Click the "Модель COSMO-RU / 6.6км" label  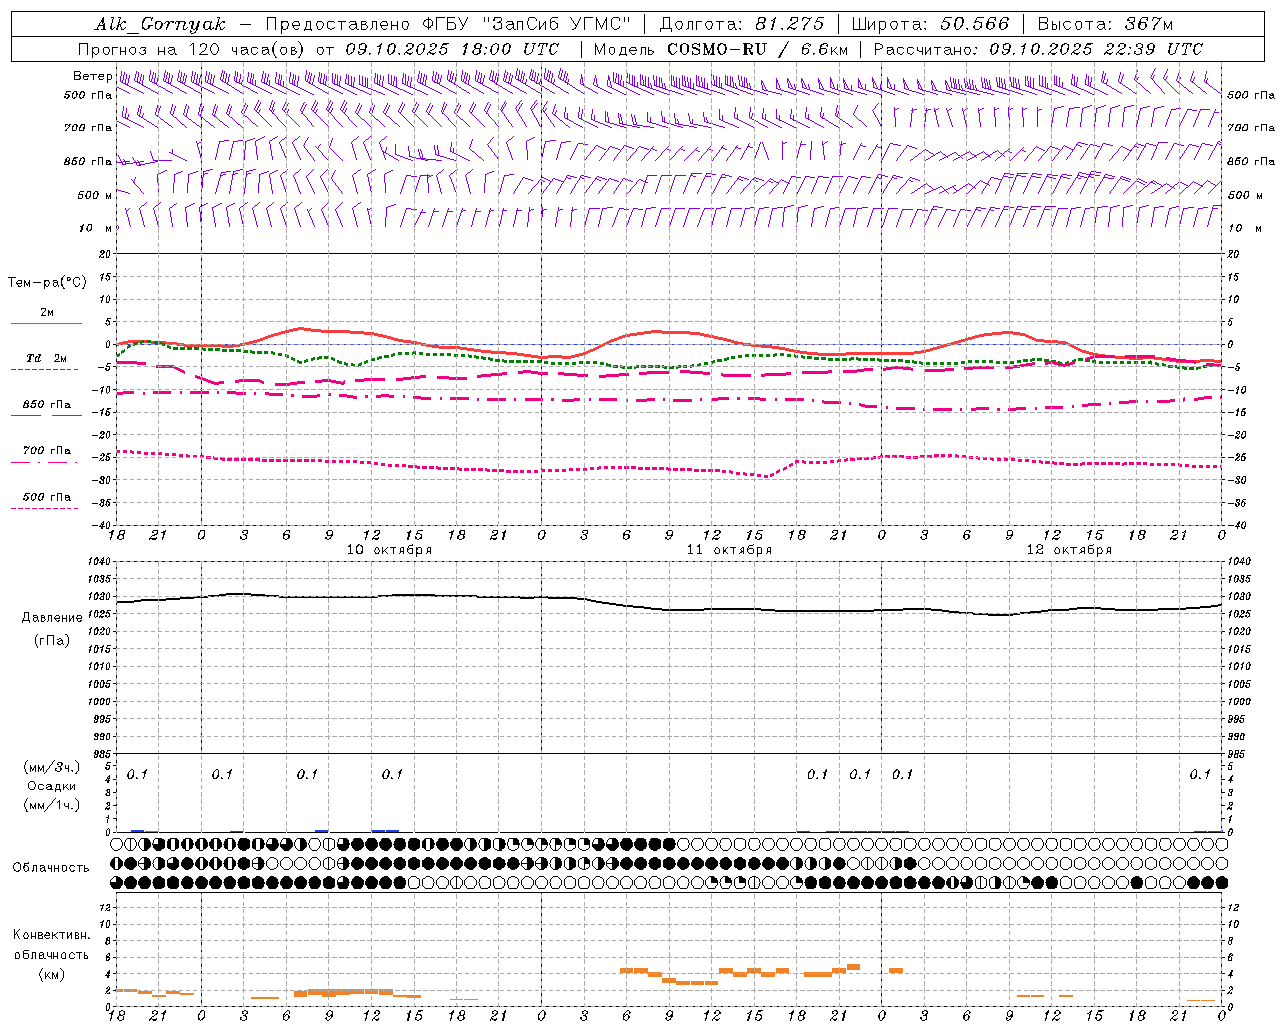(x=721, y=49)
